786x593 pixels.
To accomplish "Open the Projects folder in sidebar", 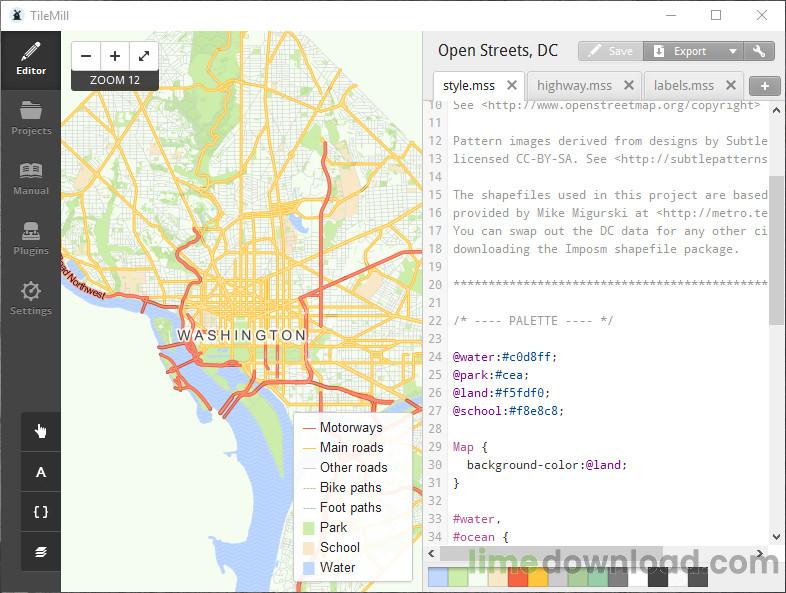I will click(31, 119).
